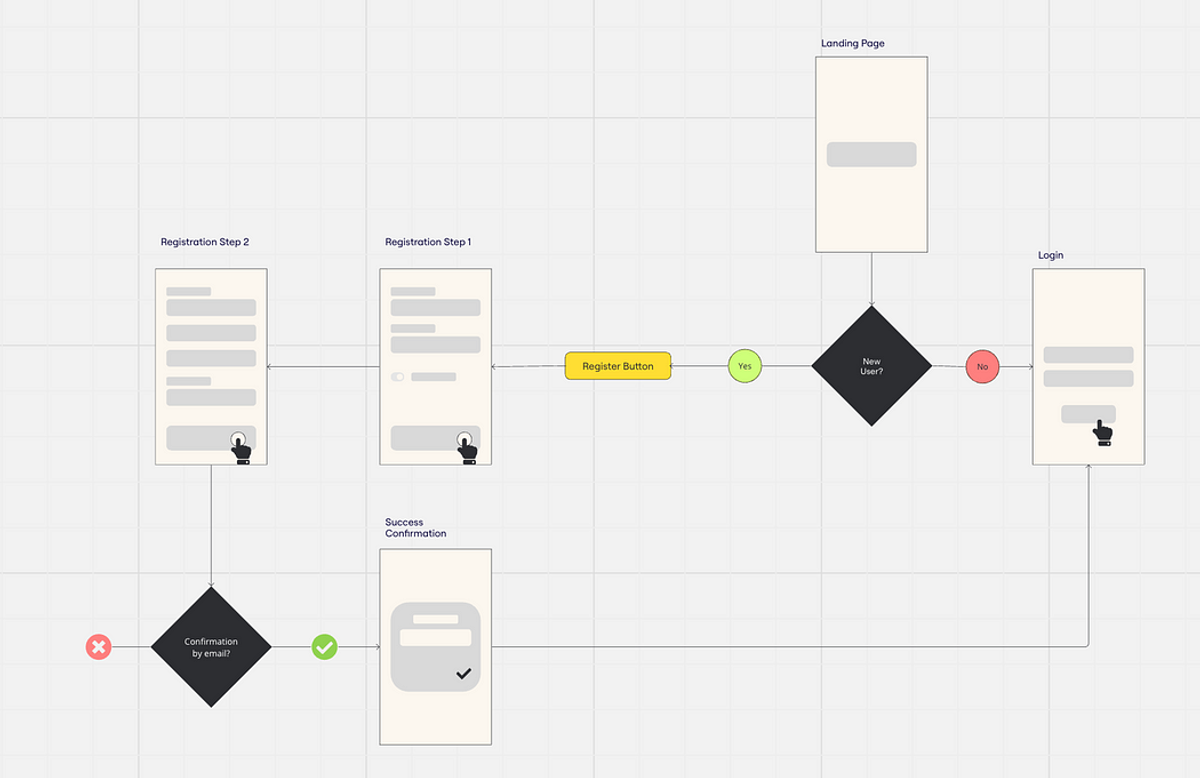Click the red X rejection icon

click(x=98, y=647)
